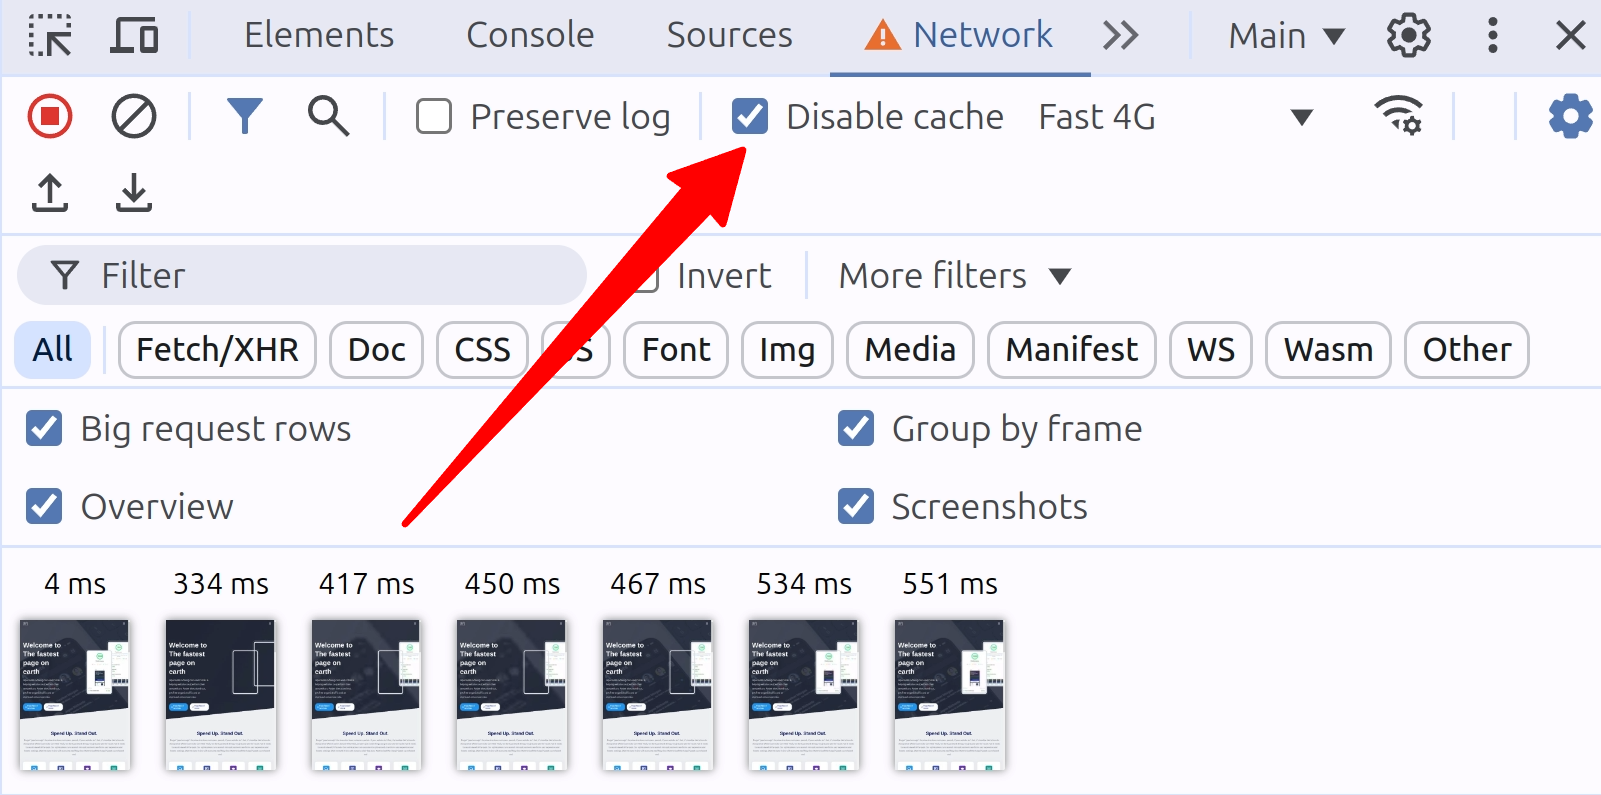
Task: Select the All request type filter
Action: [53, 350]
